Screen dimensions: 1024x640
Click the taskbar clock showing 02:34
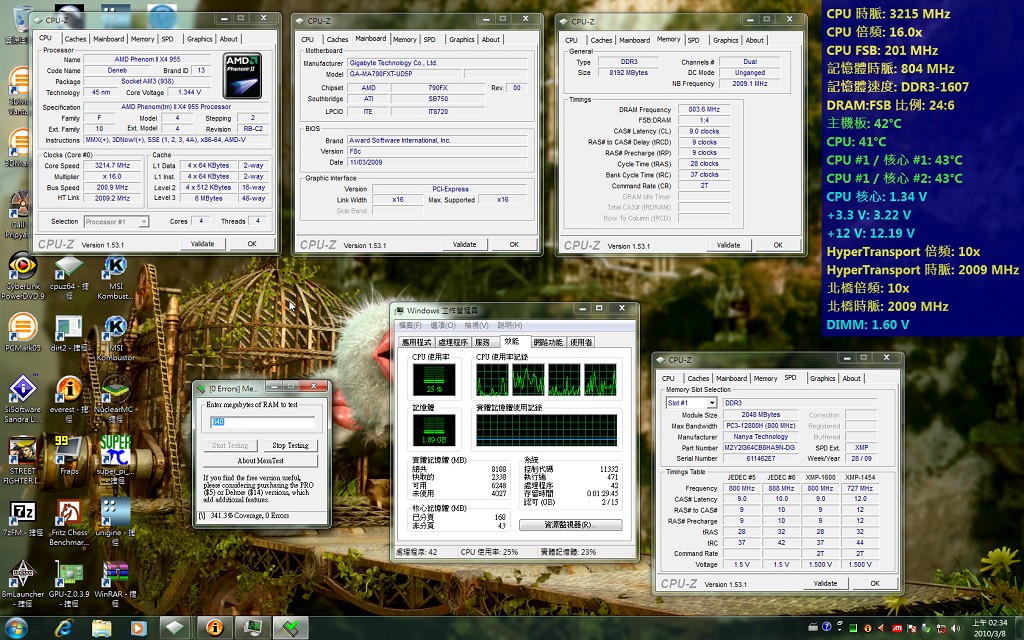click(x=990, y=628)
